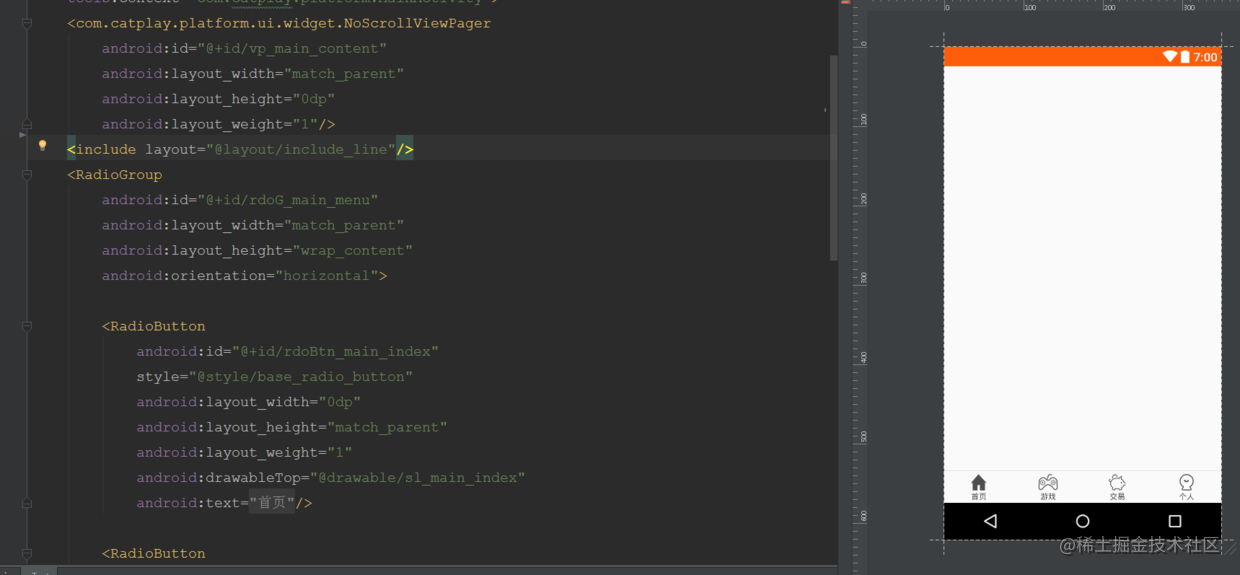The width and height of the screenshot is (1240, 575).
Task: Click the ViewPager layout_height="0dp" line
Action: tap(218, 99)
